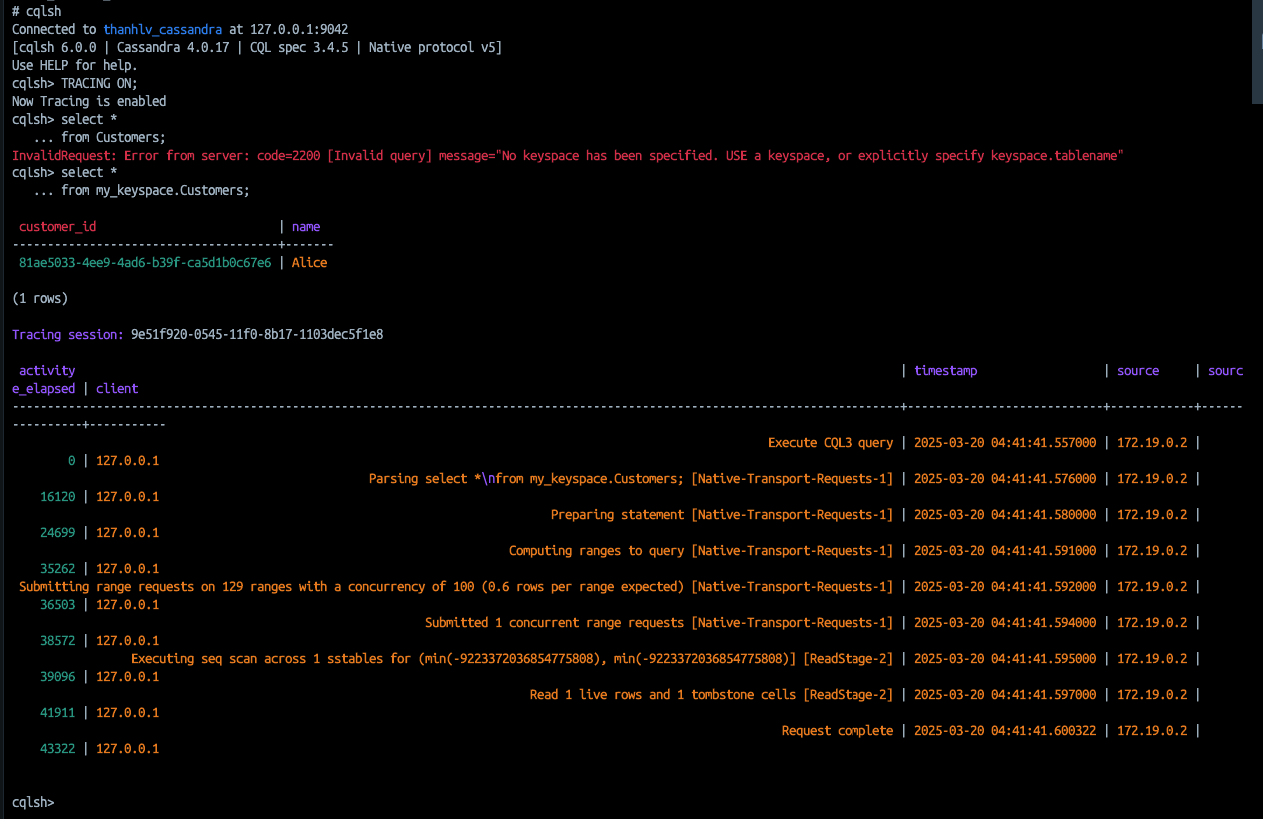Click the 'Preparing statement' activity row

(722, 516)
